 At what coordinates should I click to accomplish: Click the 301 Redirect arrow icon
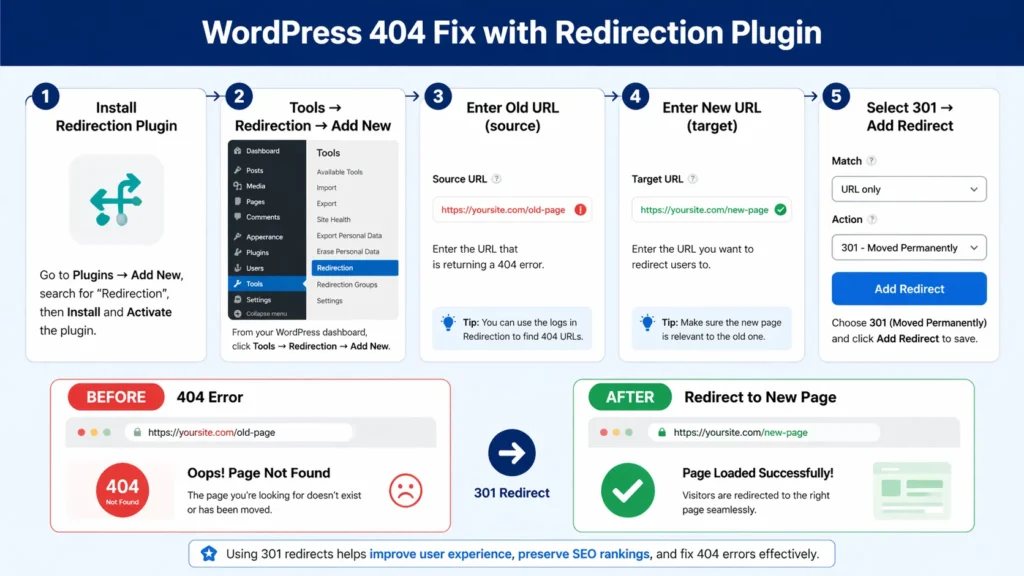pyautogui.click(x=511, y=450)
